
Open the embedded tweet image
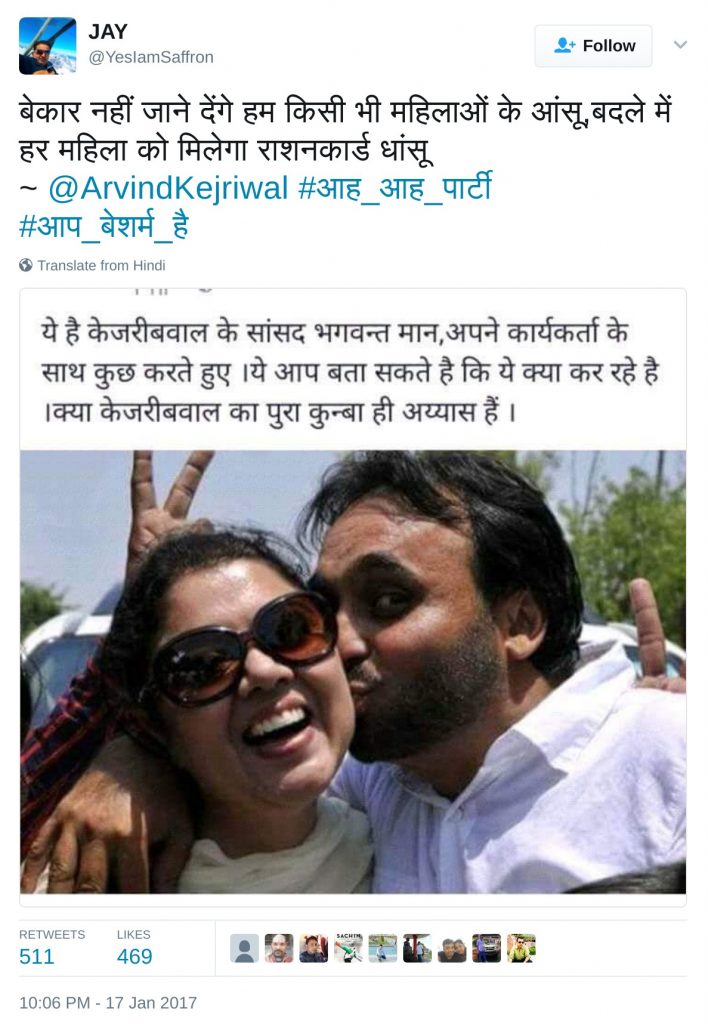tap(353, 596)
